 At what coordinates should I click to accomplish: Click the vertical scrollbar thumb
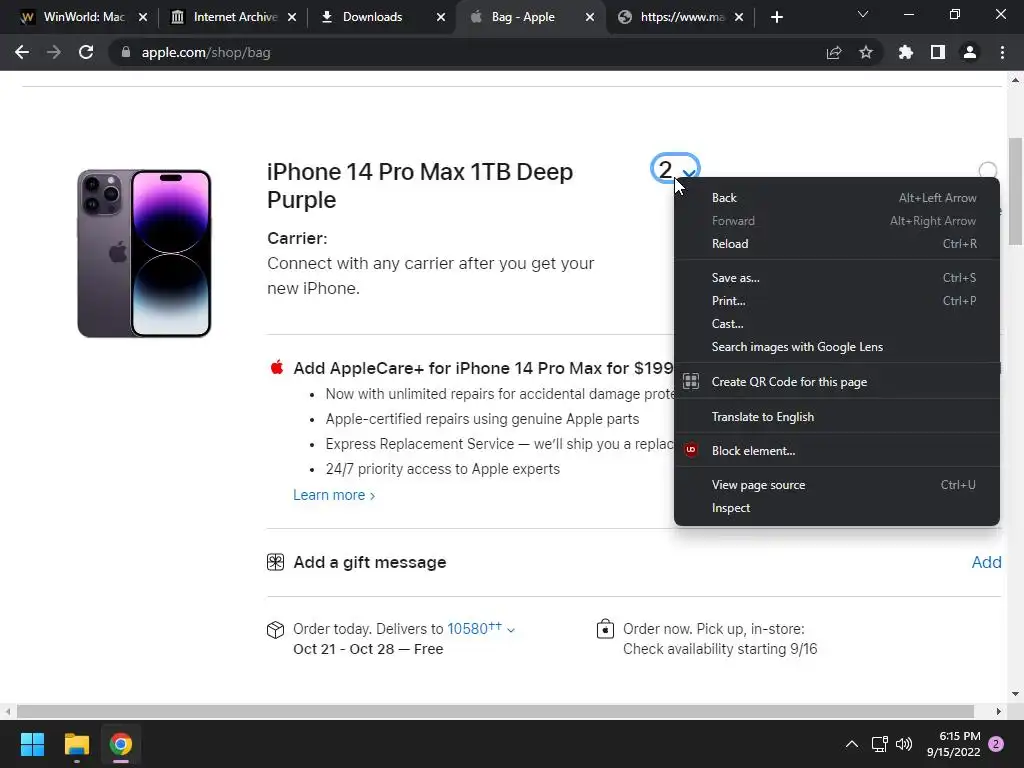(x=1016, y=191)
